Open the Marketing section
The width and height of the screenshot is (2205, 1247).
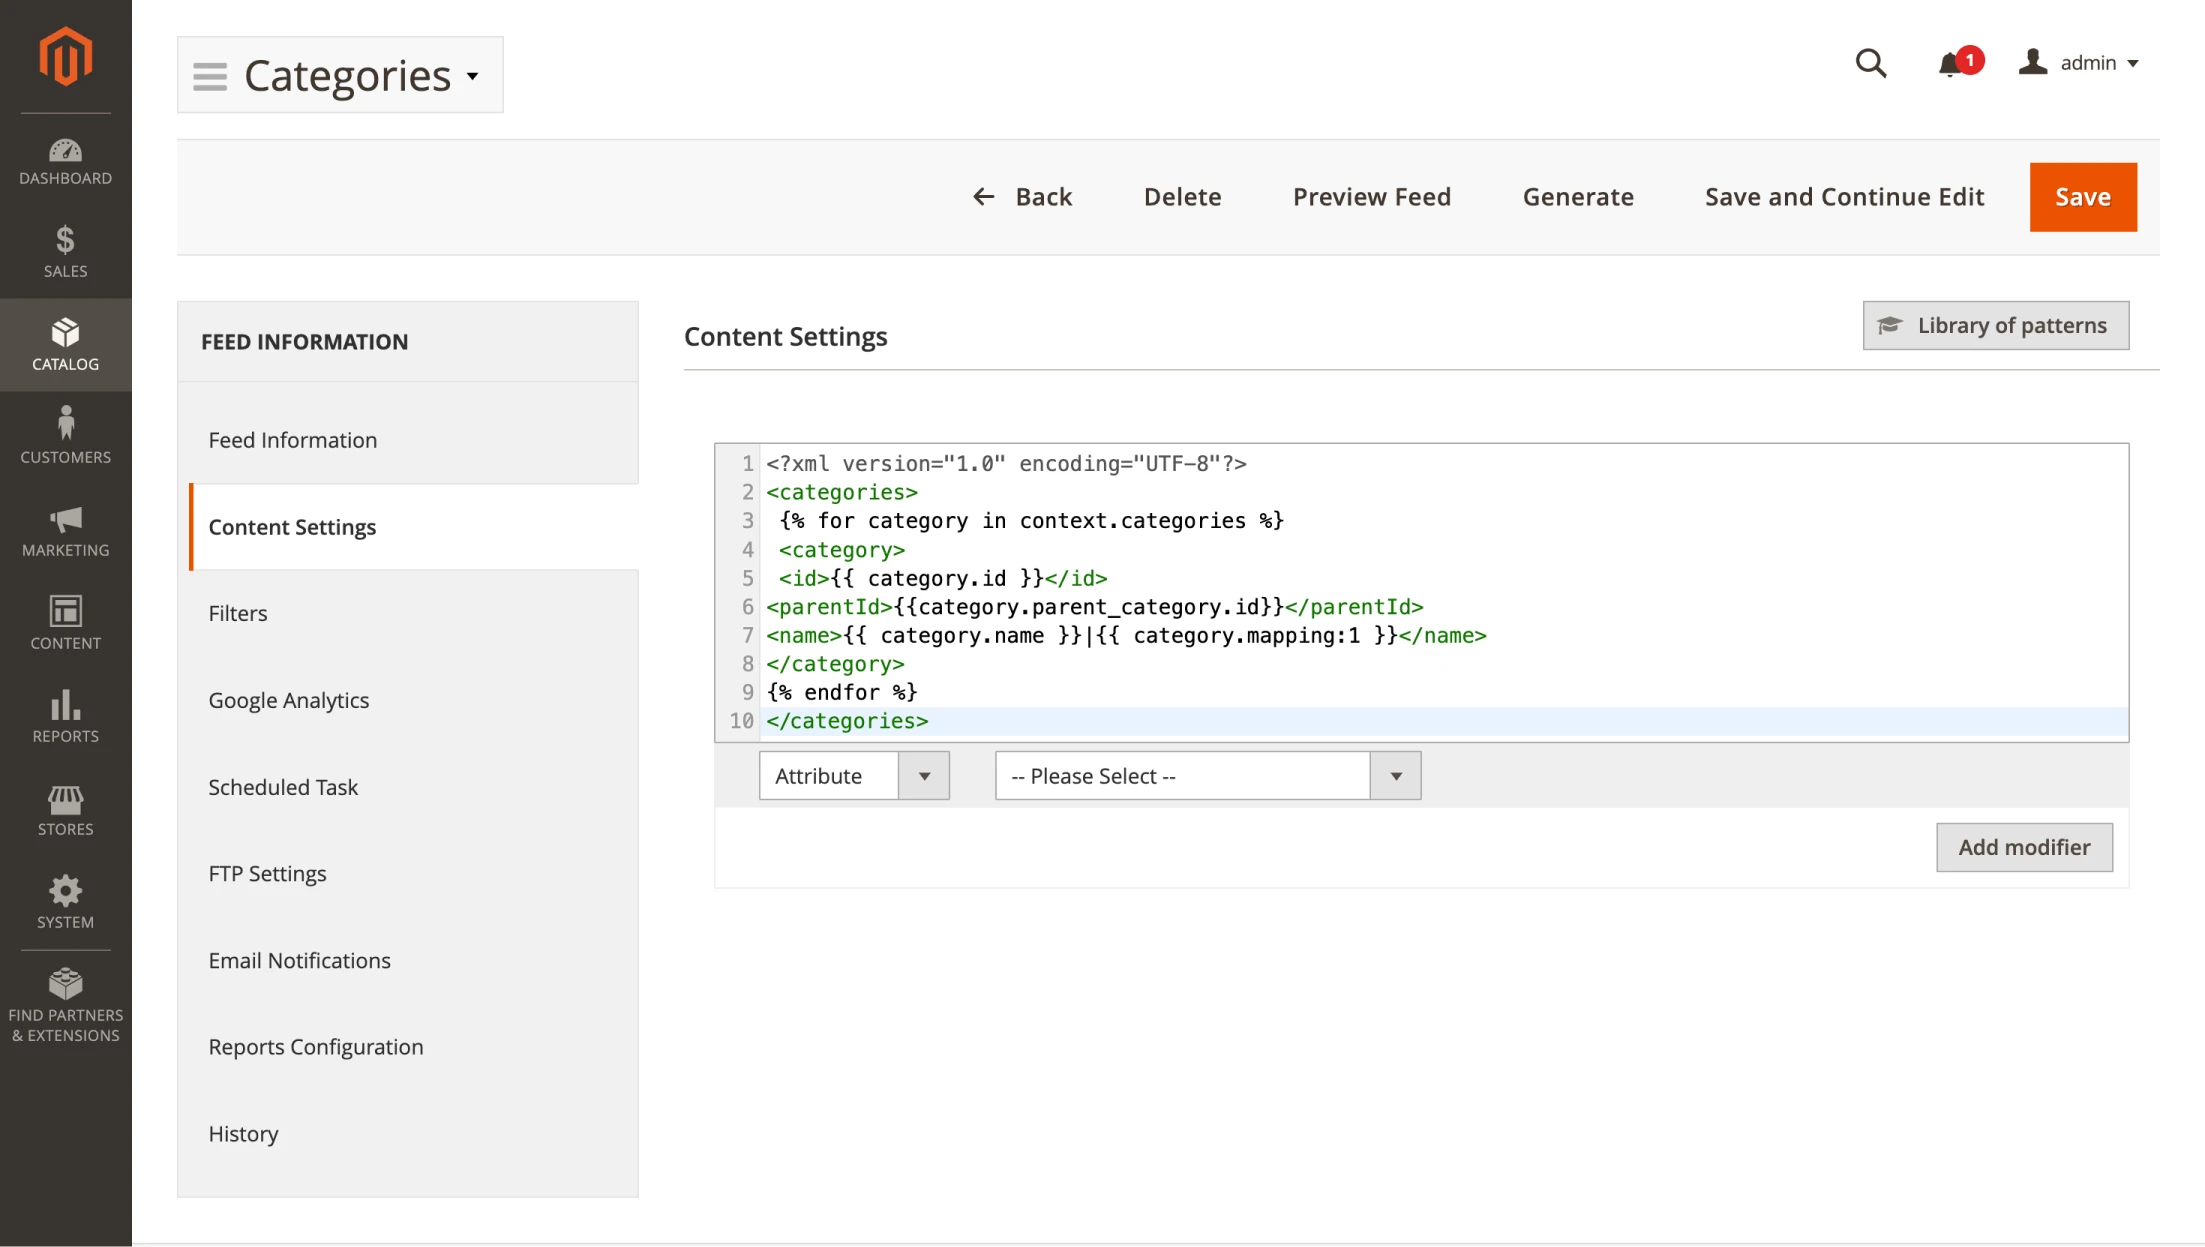65,530
